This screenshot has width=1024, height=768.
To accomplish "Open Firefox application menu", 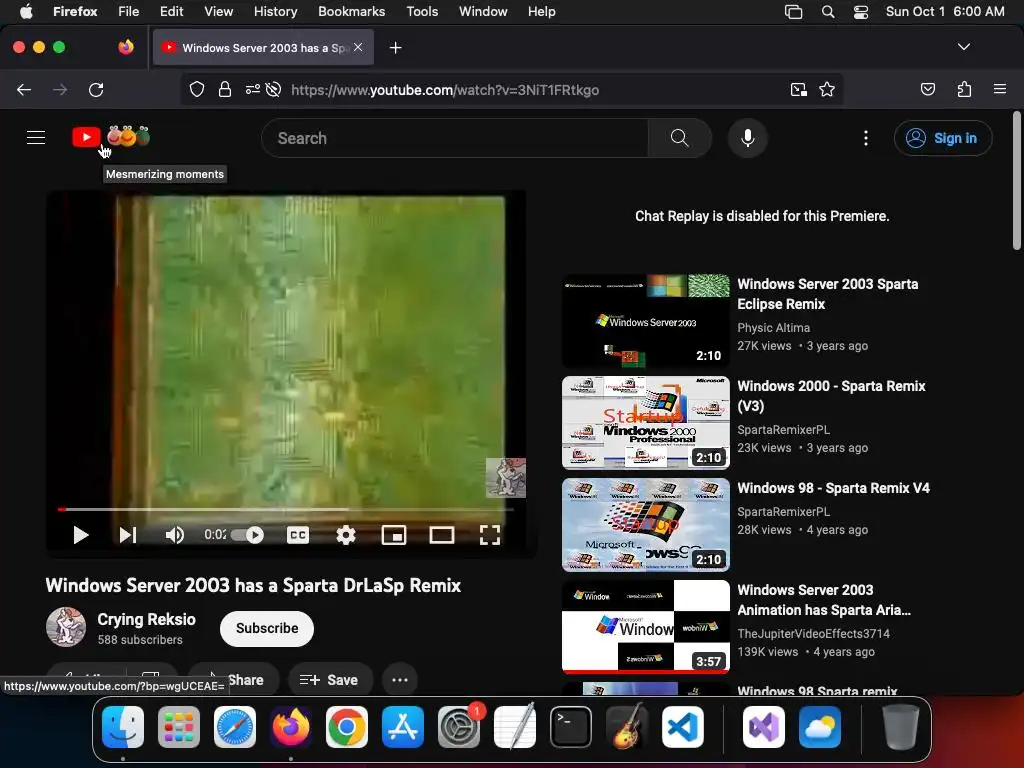I will [x=1000, y=89].
